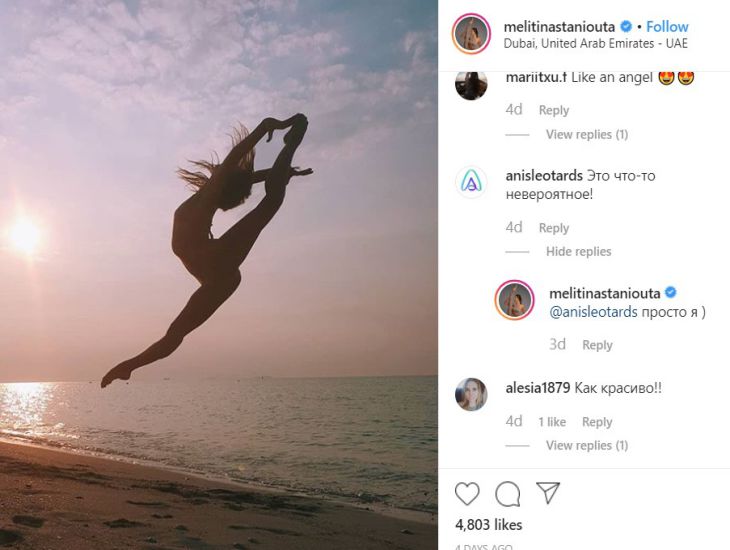Image resolution: width=730 pixels, height=550 pixels.
Task: Open the melitinastaniouta header profile picture
Action: click(x=472, y=34)
